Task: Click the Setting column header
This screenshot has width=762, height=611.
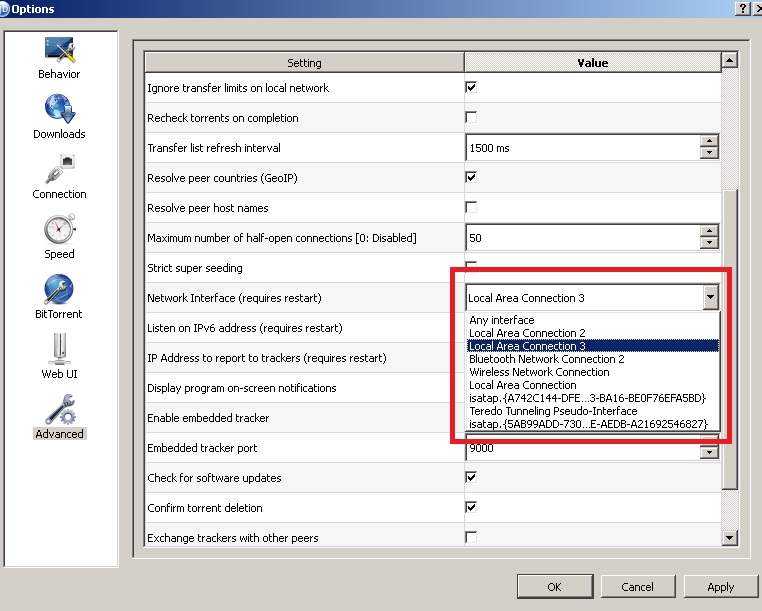Action: pyautogui.click(x=304, y=63)
